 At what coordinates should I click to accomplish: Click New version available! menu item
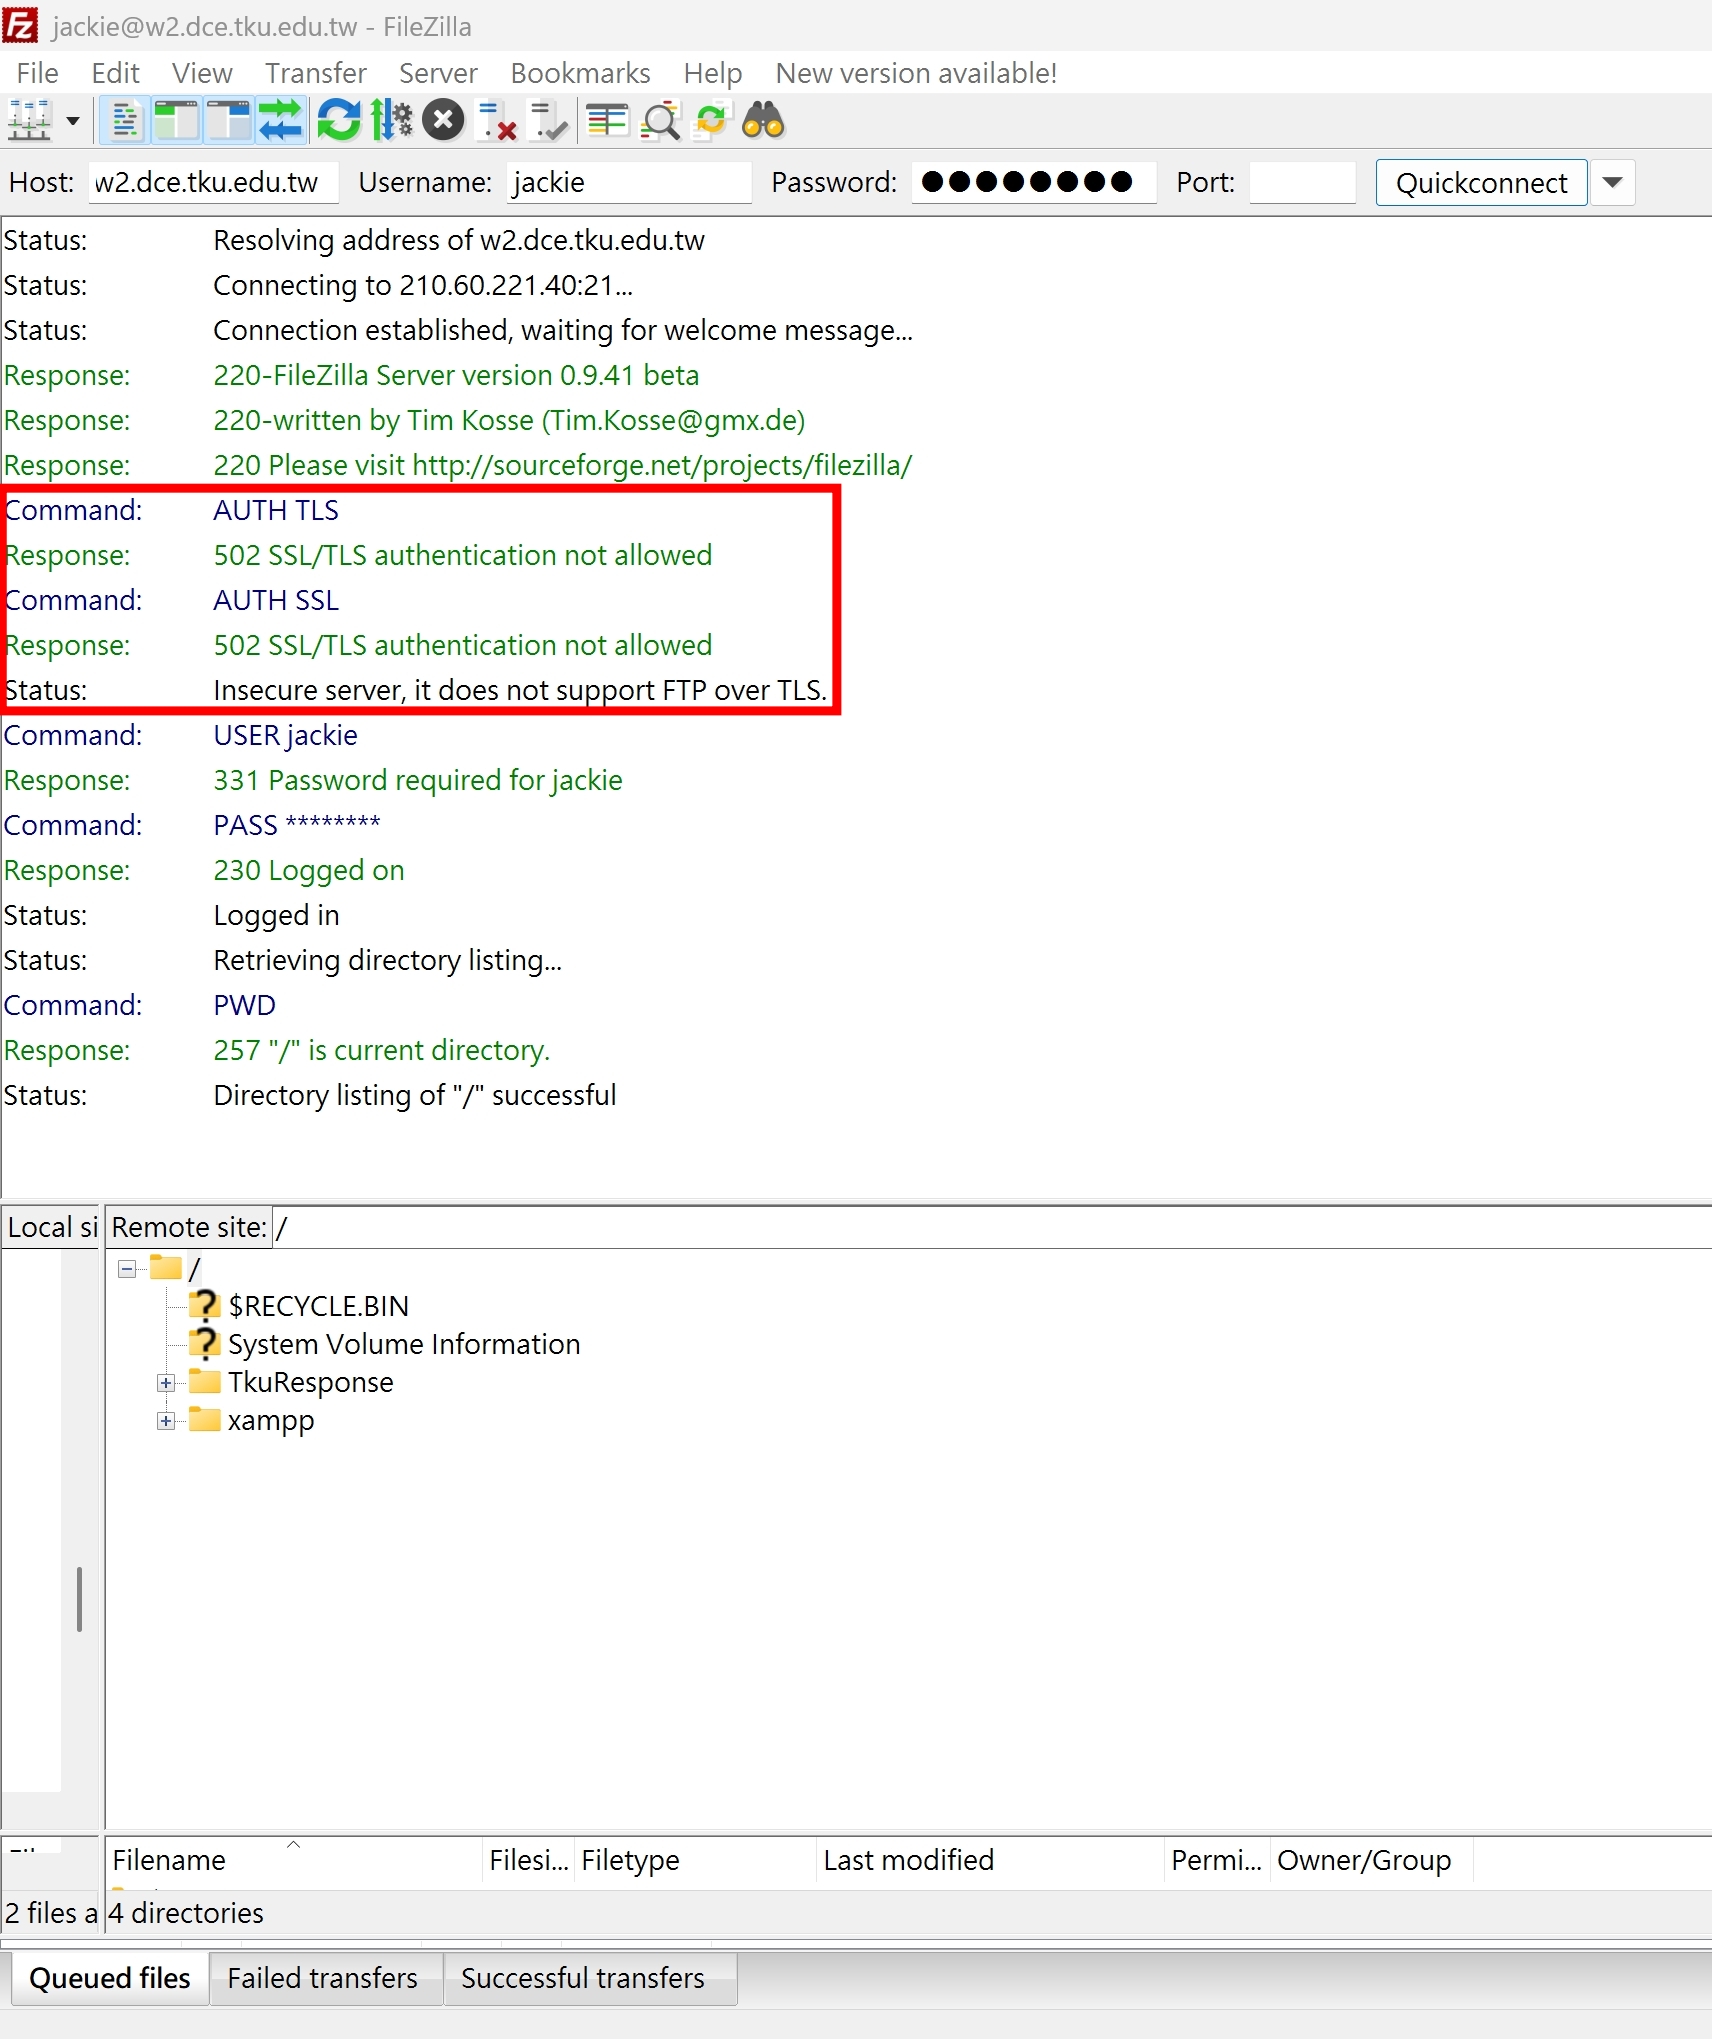916,73
